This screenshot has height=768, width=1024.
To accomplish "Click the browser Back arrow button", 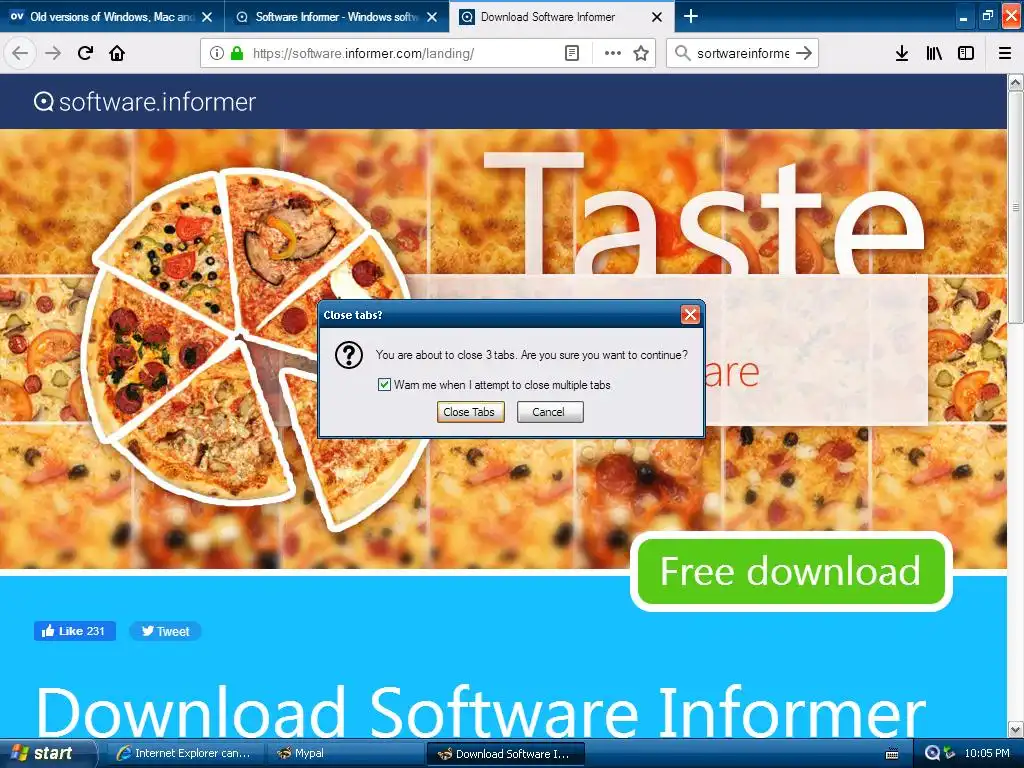I will click(20, 53).
